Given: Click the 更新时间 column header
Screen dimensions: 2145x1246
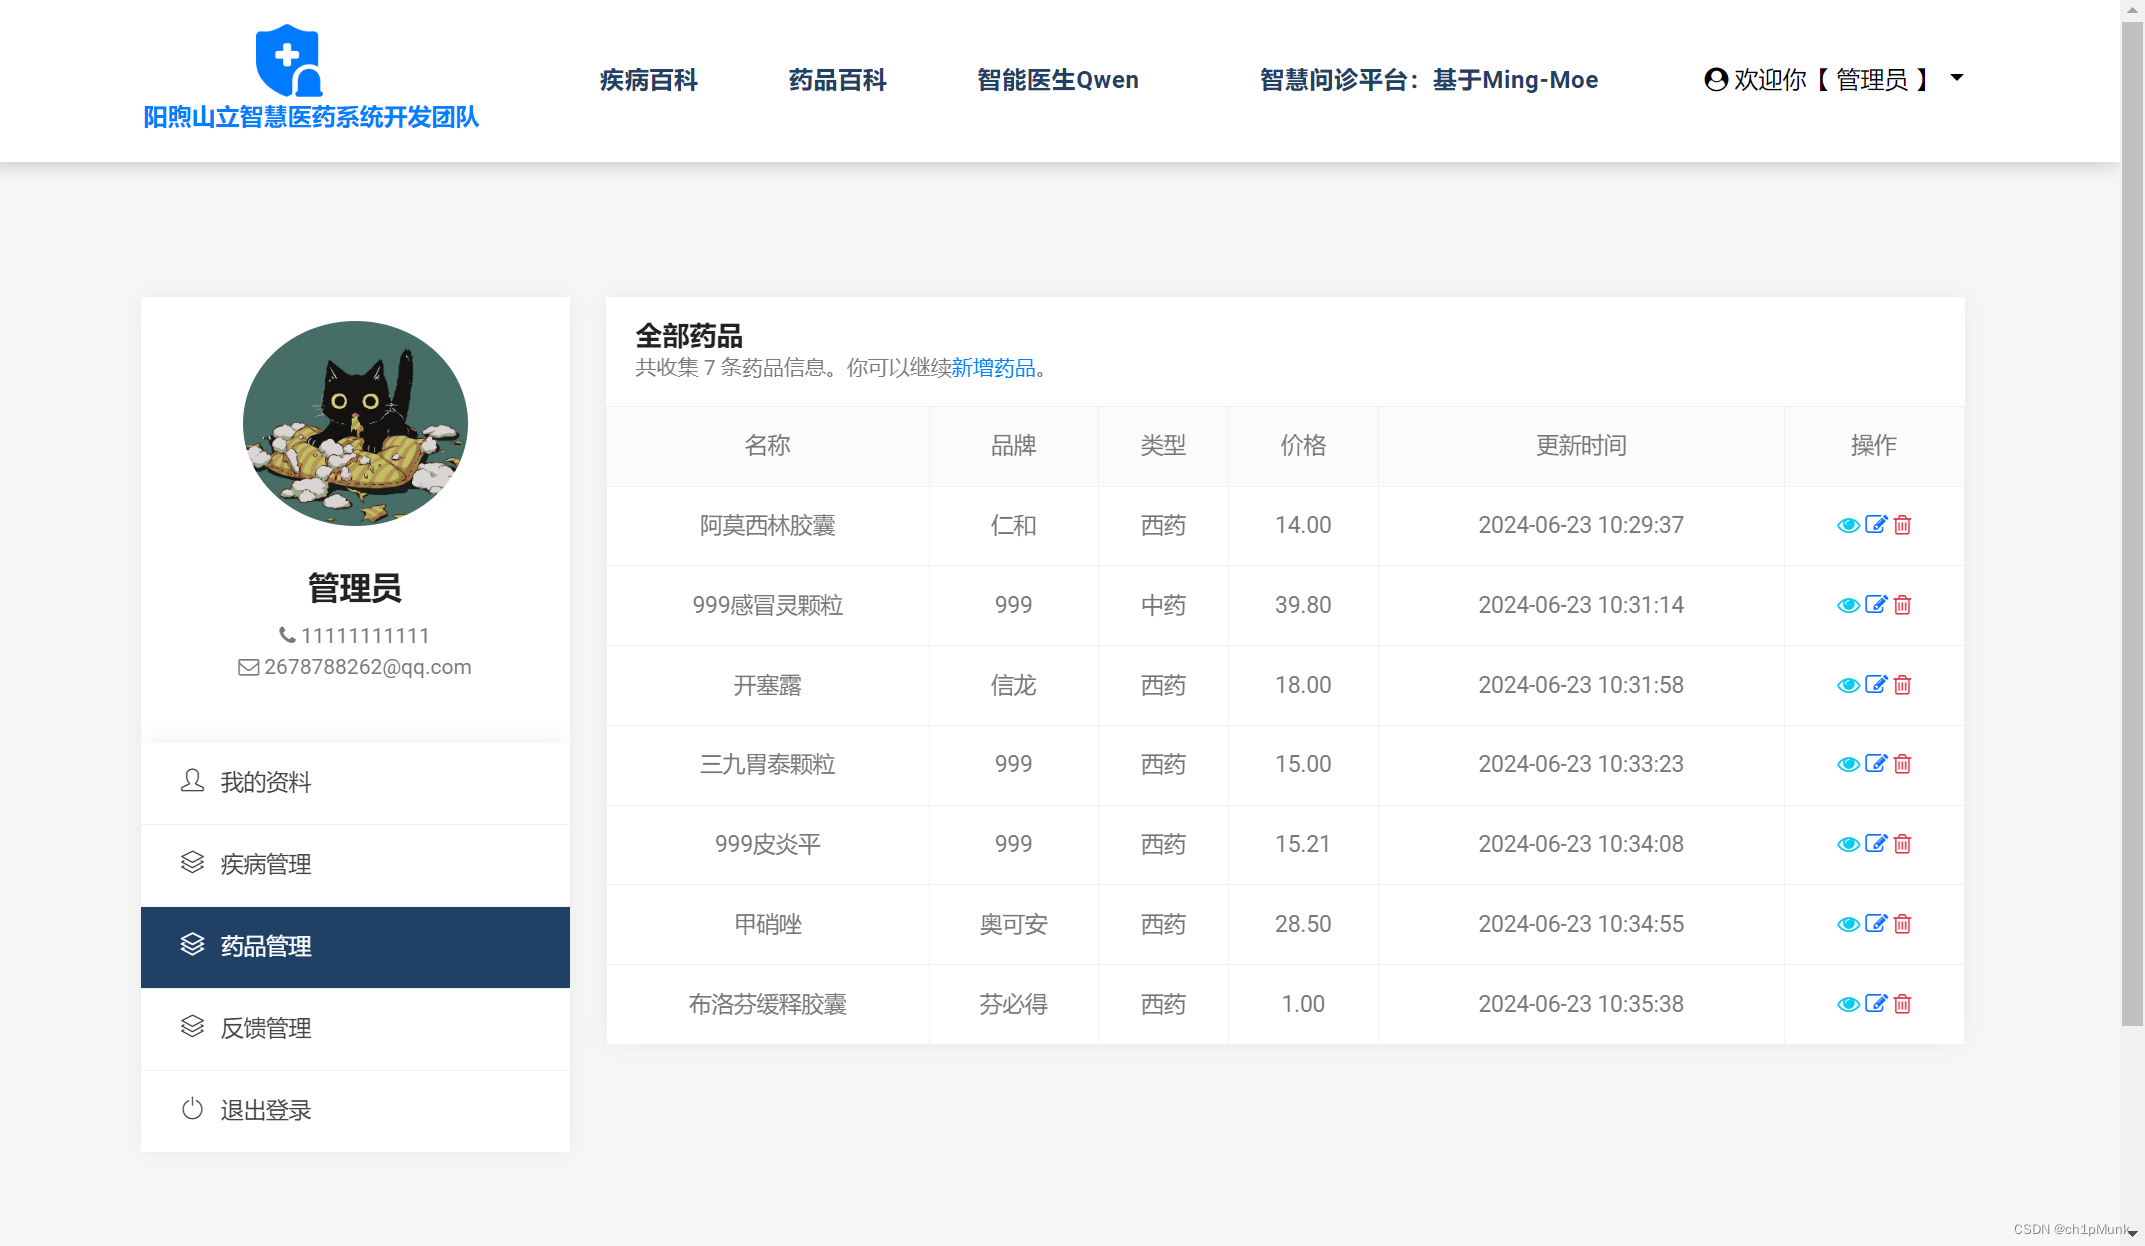Looking at the screenshot, I should (x=1581, y=446).
